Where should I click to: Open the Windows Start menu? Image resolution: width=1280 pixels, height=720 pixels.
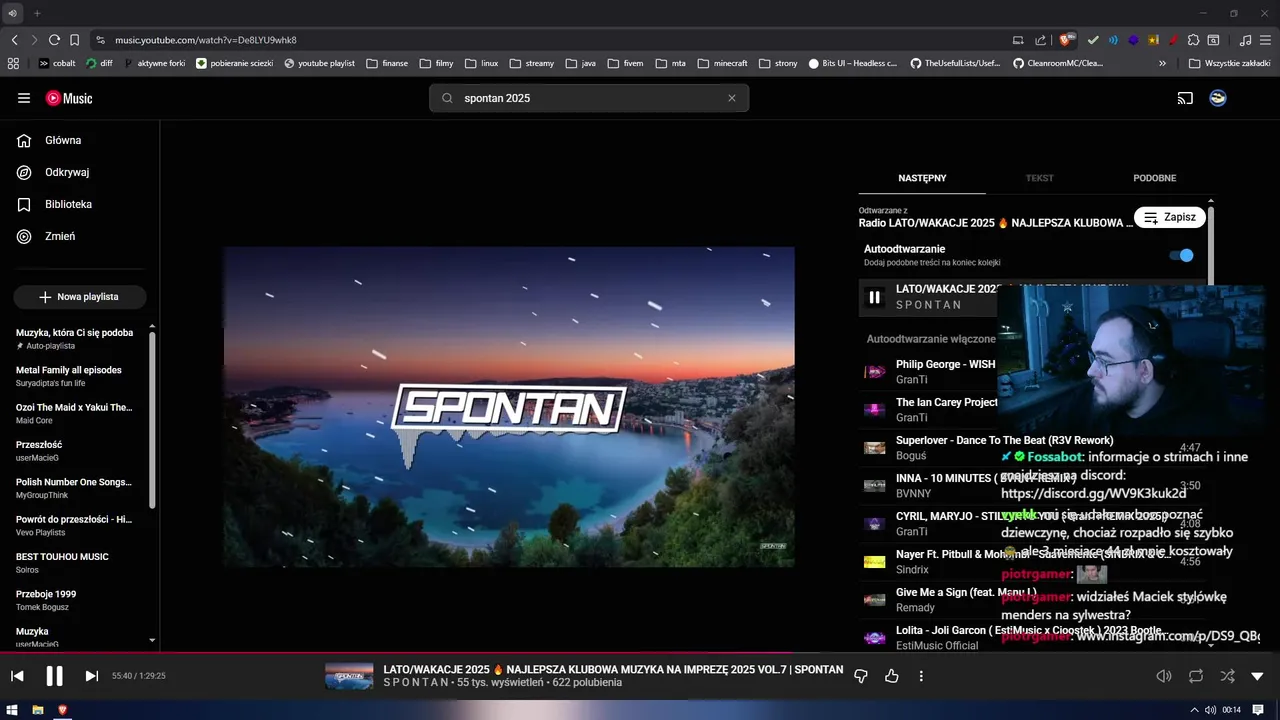[12, 710]
